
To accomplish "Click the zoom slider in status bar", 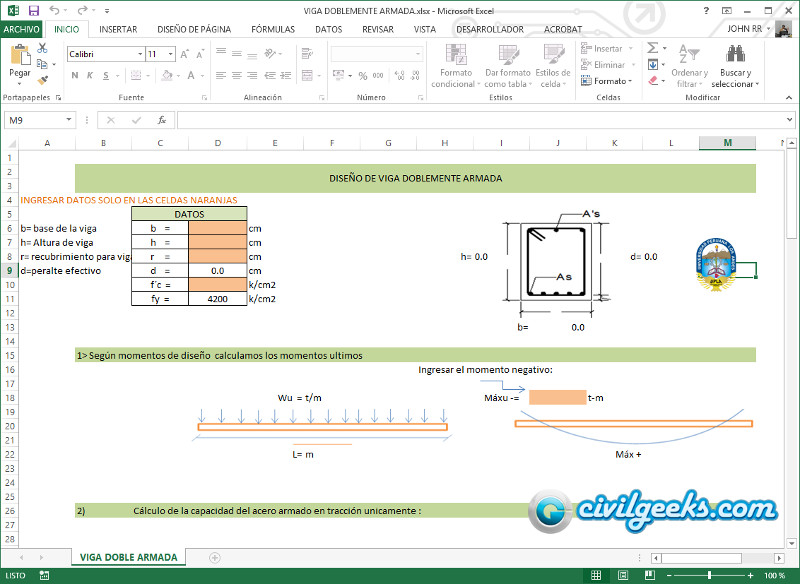I will [709, 575].
